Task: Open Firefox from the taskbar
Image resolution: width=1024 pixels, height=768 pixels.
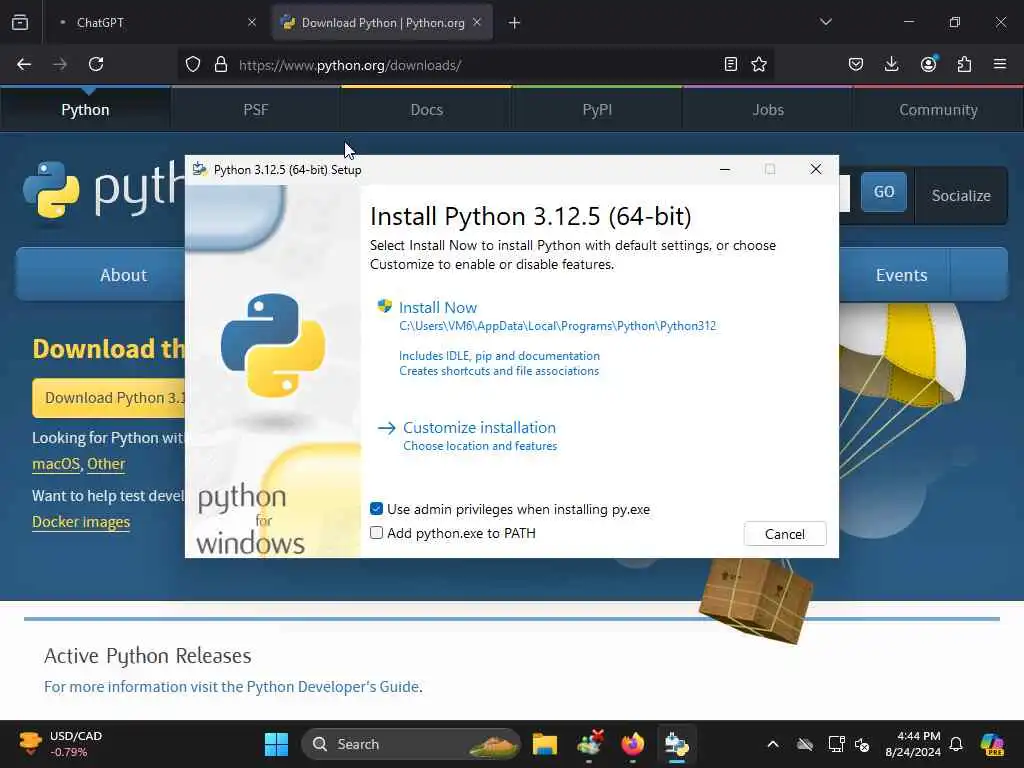Action: coord(633,744)
